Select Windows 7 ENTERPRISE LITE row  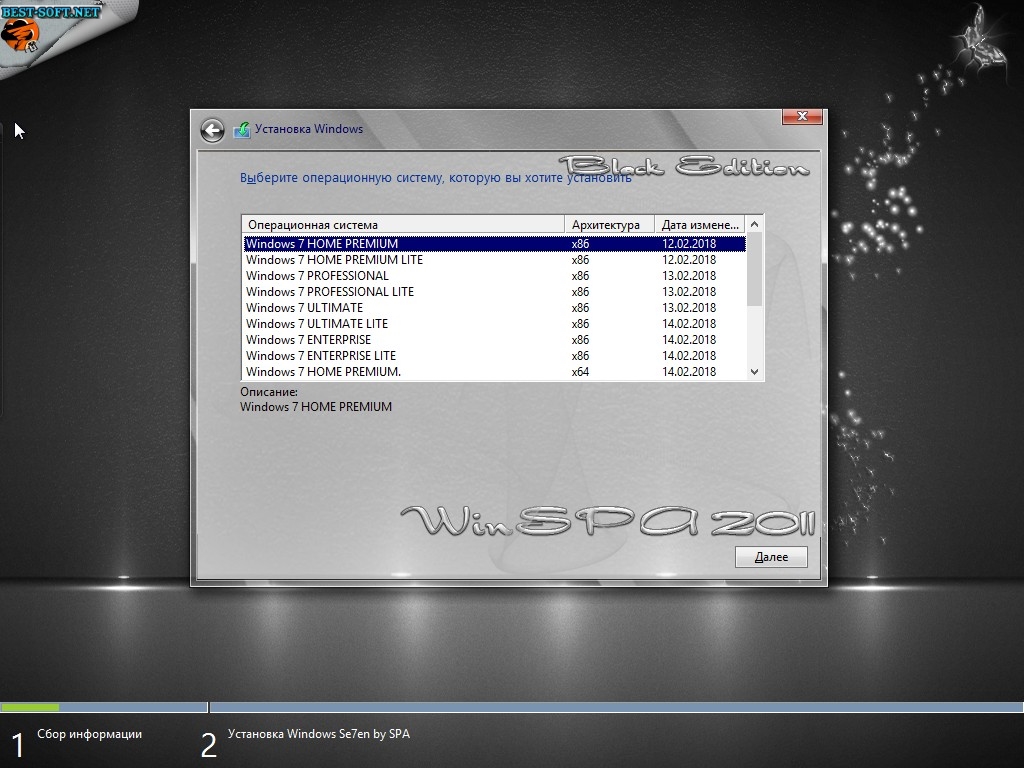tap(494, 355)
